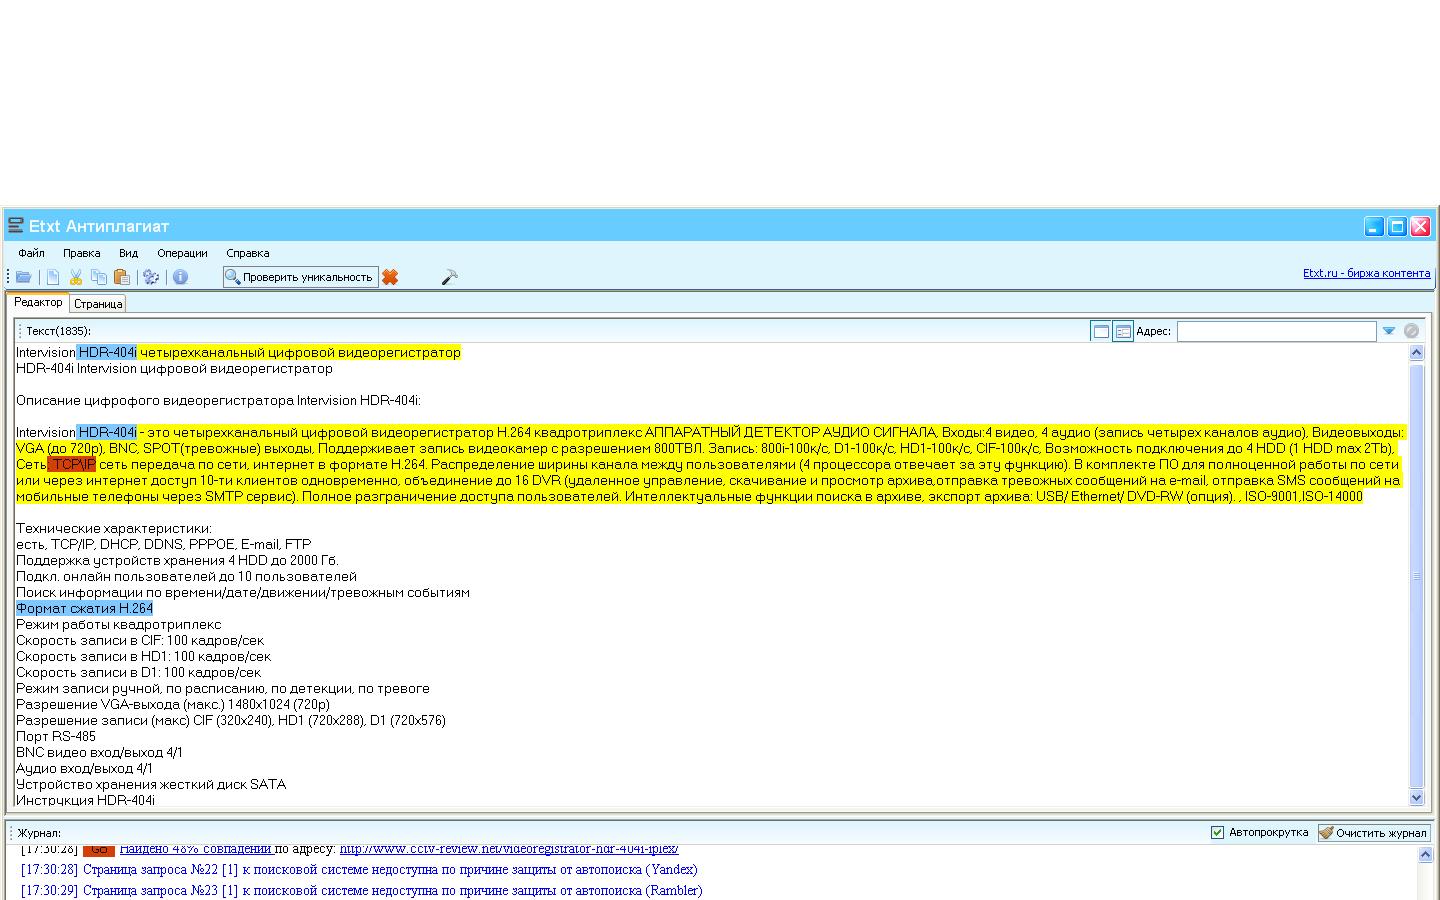1440x900 pixels.
Task: Click the line Описание цифрофого видеорегистратора
Action: coord(218,400)
